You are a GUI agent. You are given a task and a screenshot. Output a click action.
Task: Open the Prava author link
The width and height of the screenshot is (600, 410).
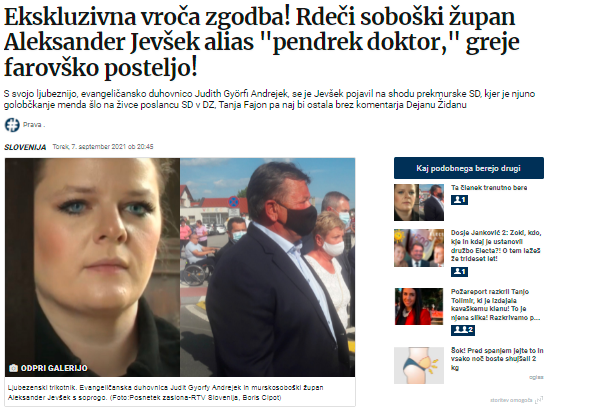pyautogui.click(x=33, y=125)
